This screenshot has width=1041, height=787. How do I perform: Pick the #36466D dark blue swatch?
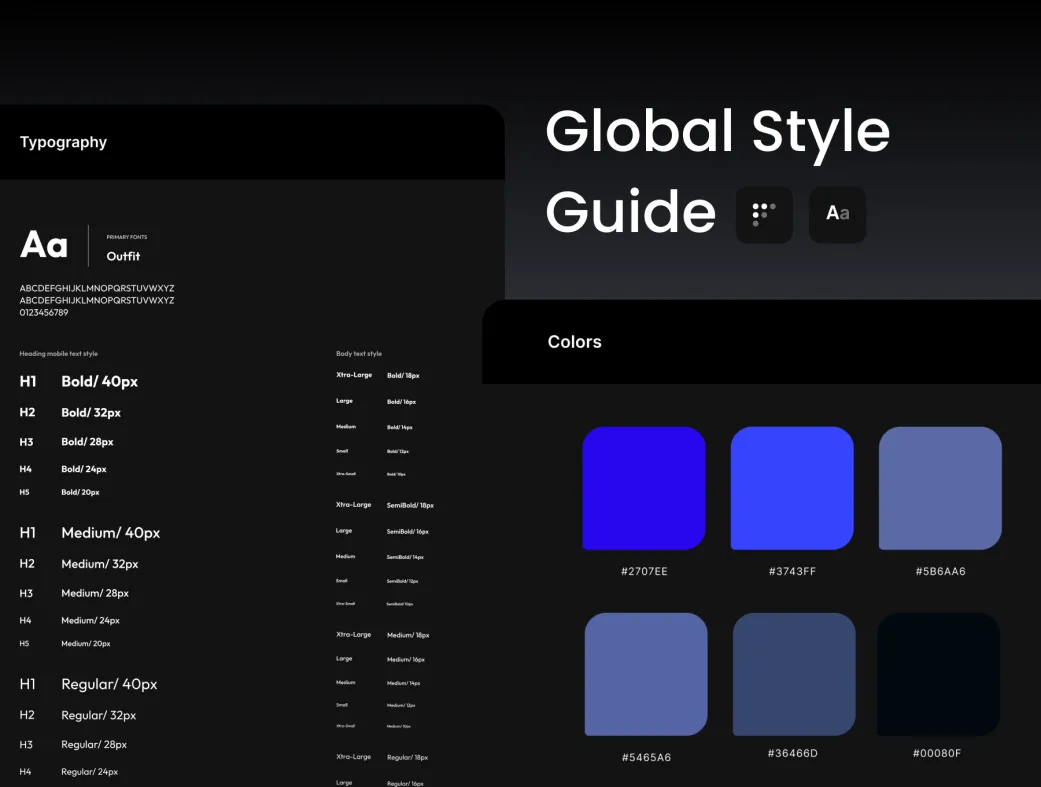(794, 674)
